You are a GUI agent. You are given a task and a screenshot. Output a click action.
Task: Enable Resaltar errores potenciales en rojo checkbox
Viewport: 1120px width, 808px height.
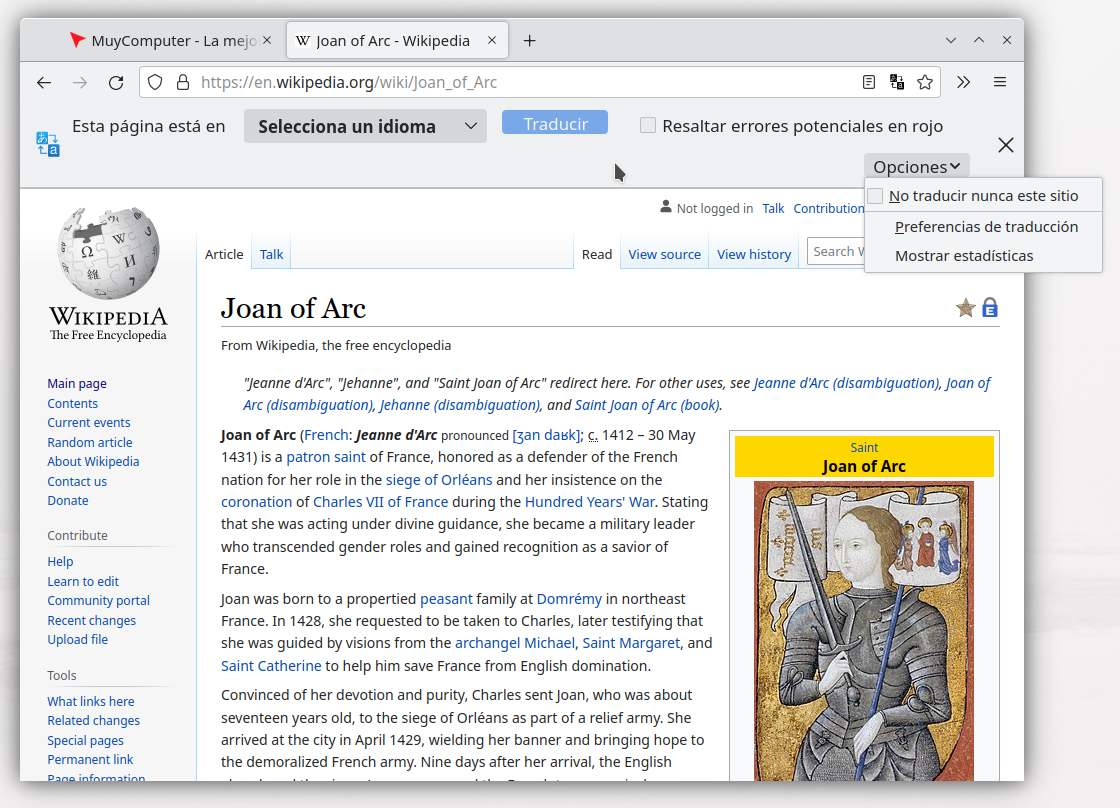(648, 126)
